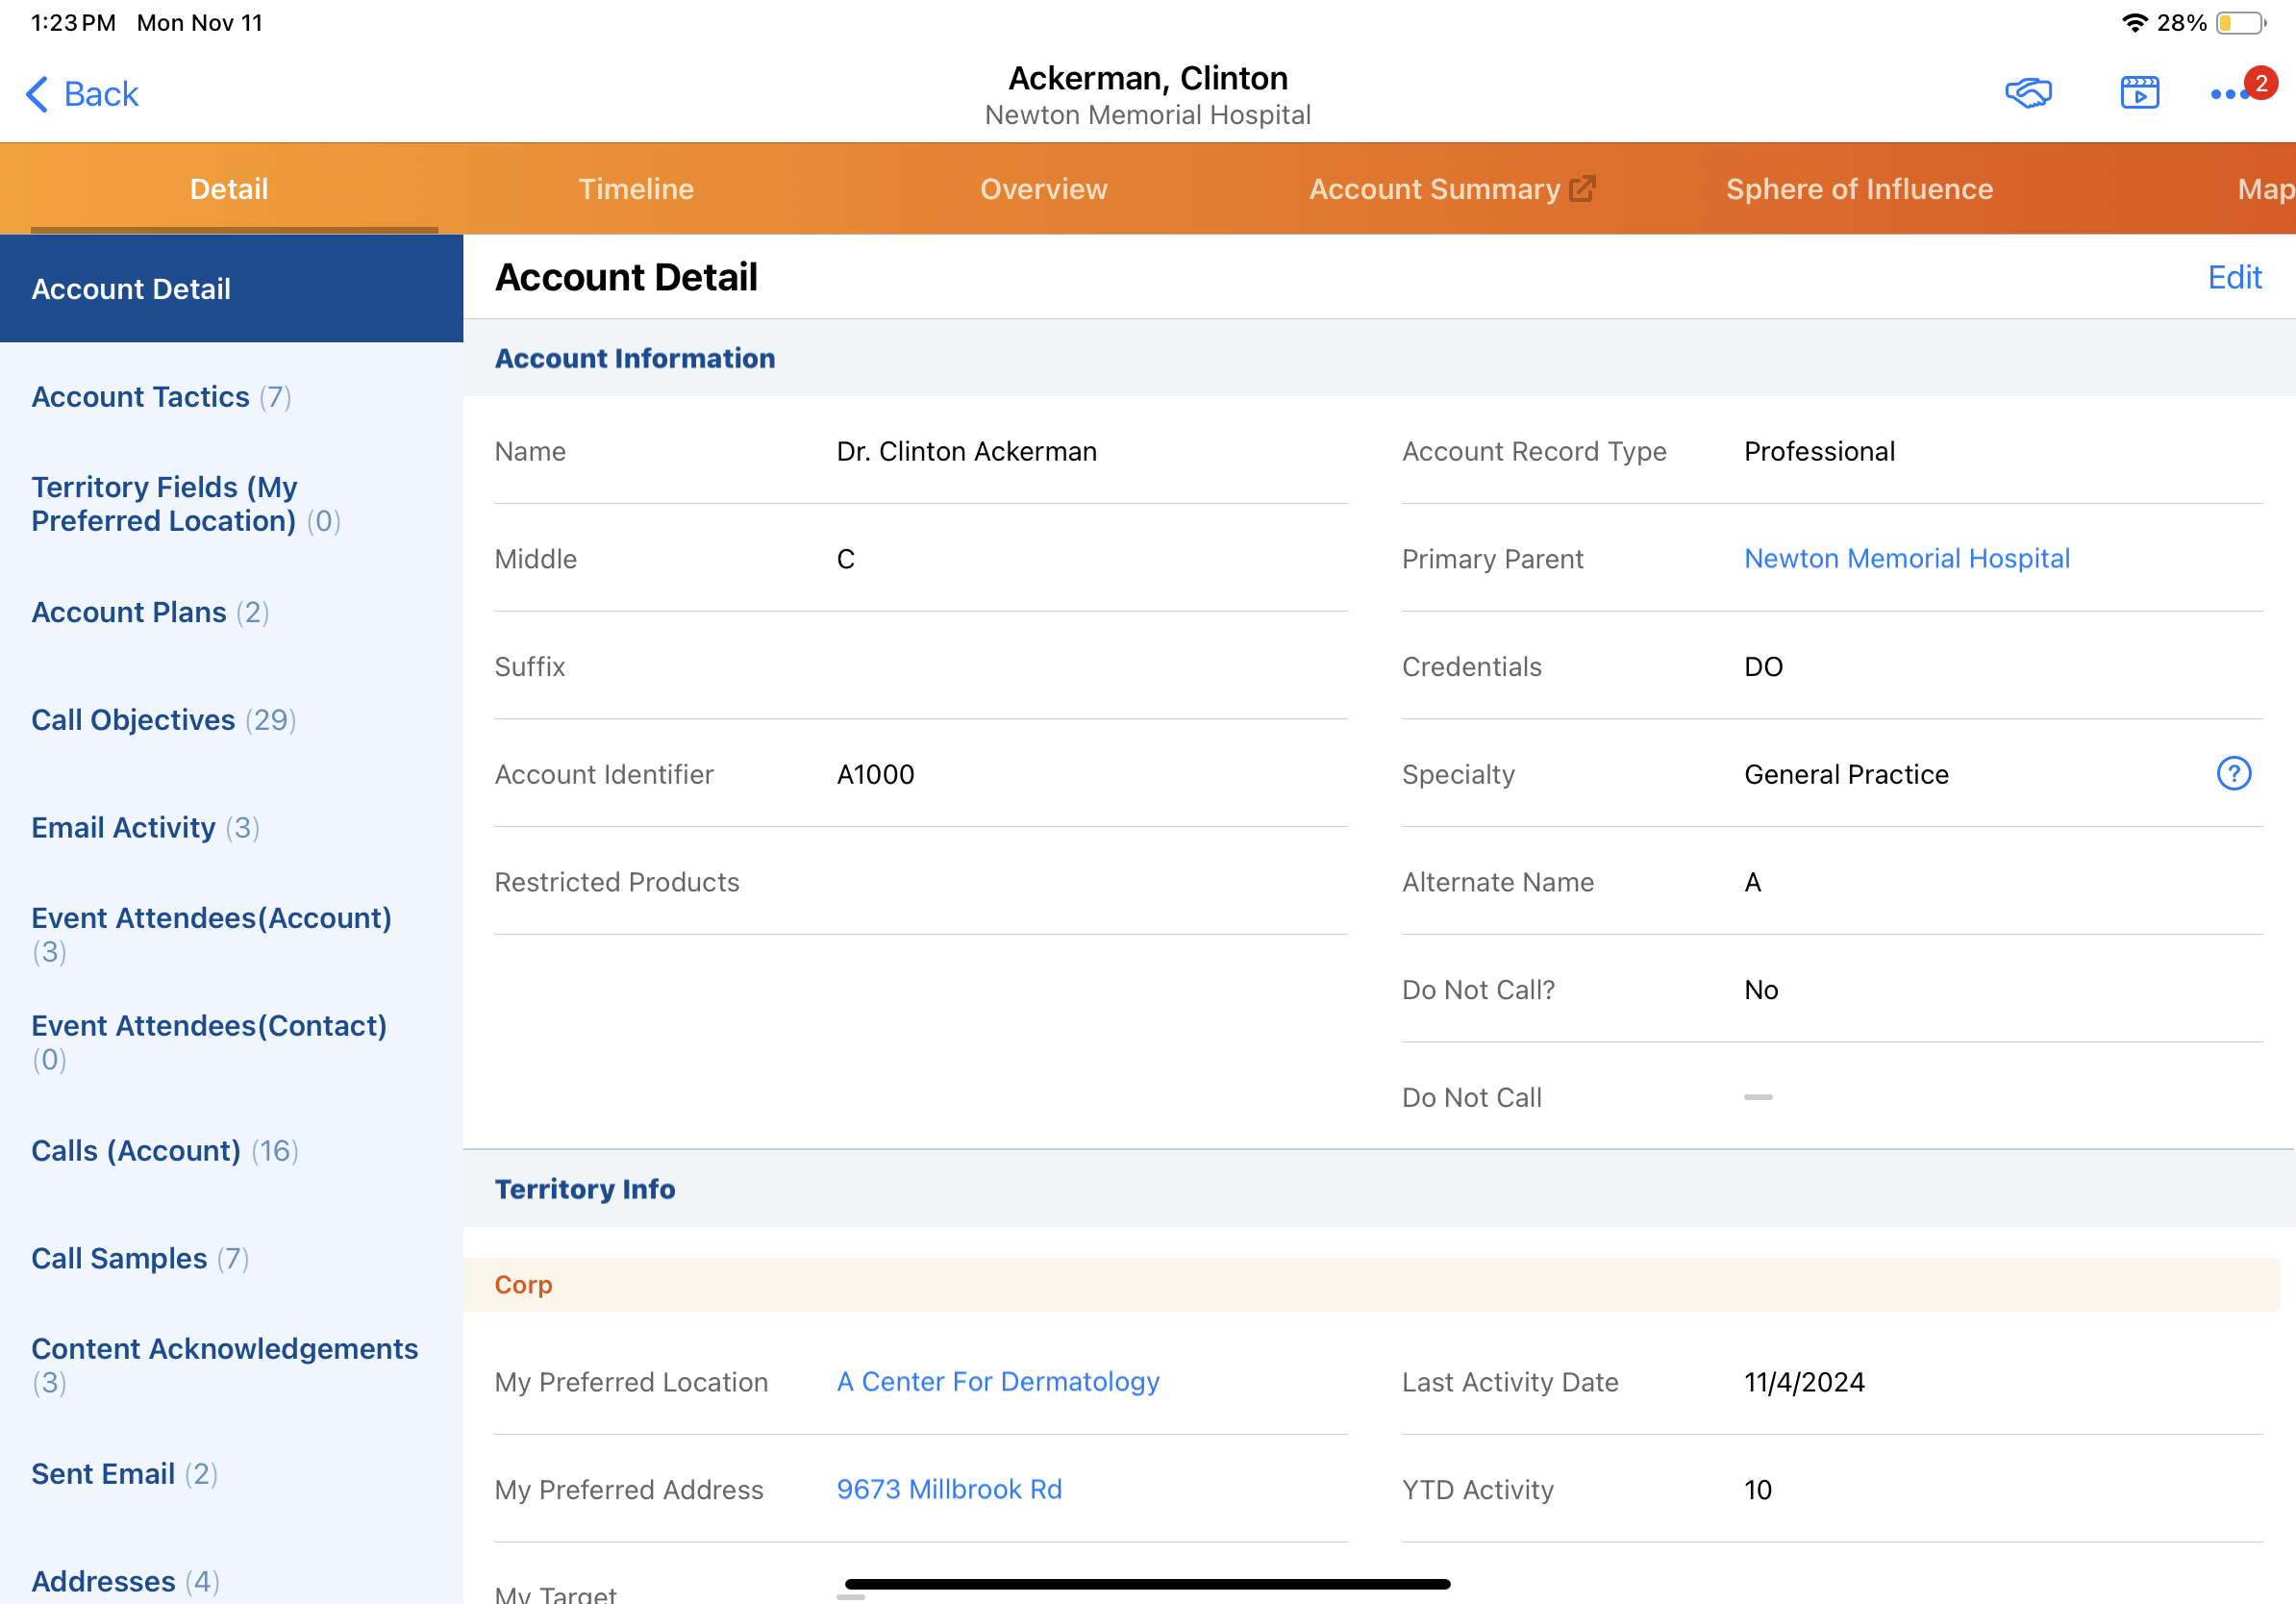Open A Center For Dermatology link
This screenshot has height=1604, width=2296.
(998, 1381)
